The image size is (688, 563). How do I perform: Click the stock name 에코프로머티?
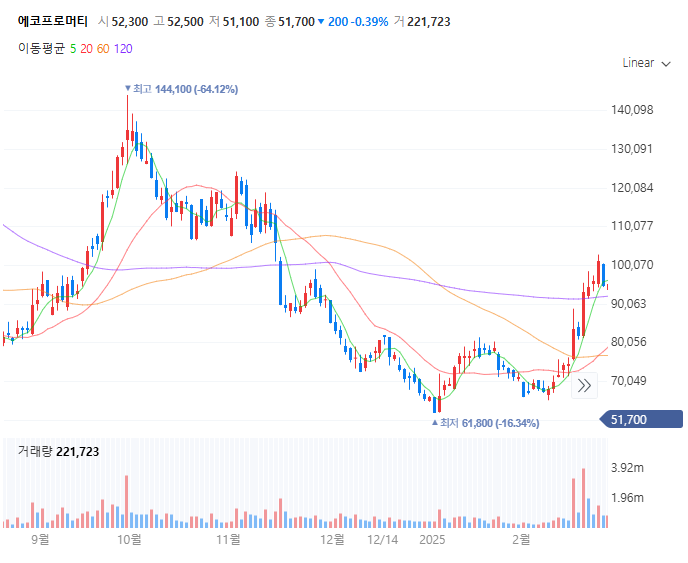pos(53,21)
